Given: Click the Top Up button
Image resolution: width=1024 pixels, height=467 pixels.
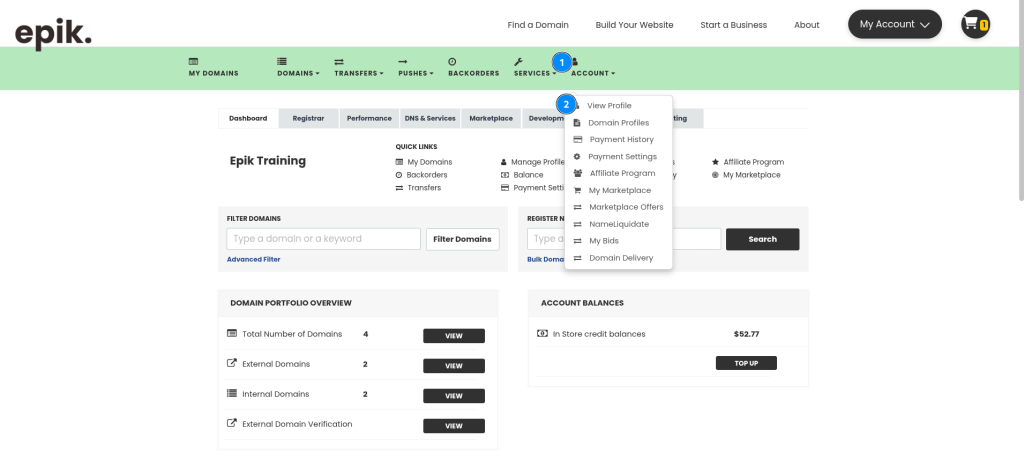Looking at the screenshot, I should 746,363.
